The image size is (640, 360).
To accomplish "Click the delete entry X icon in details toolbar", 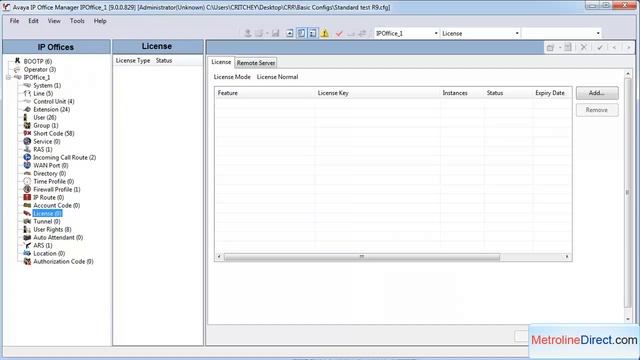I will [584, 47].
